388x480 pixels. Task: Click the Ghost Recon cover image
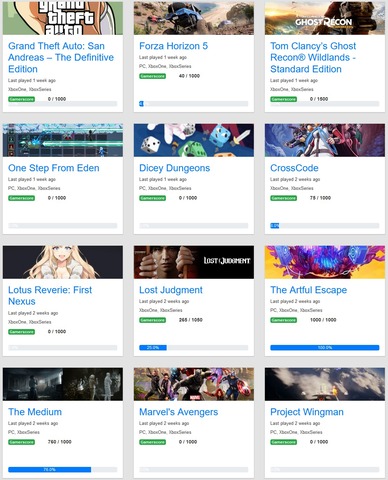pos(325,17)
